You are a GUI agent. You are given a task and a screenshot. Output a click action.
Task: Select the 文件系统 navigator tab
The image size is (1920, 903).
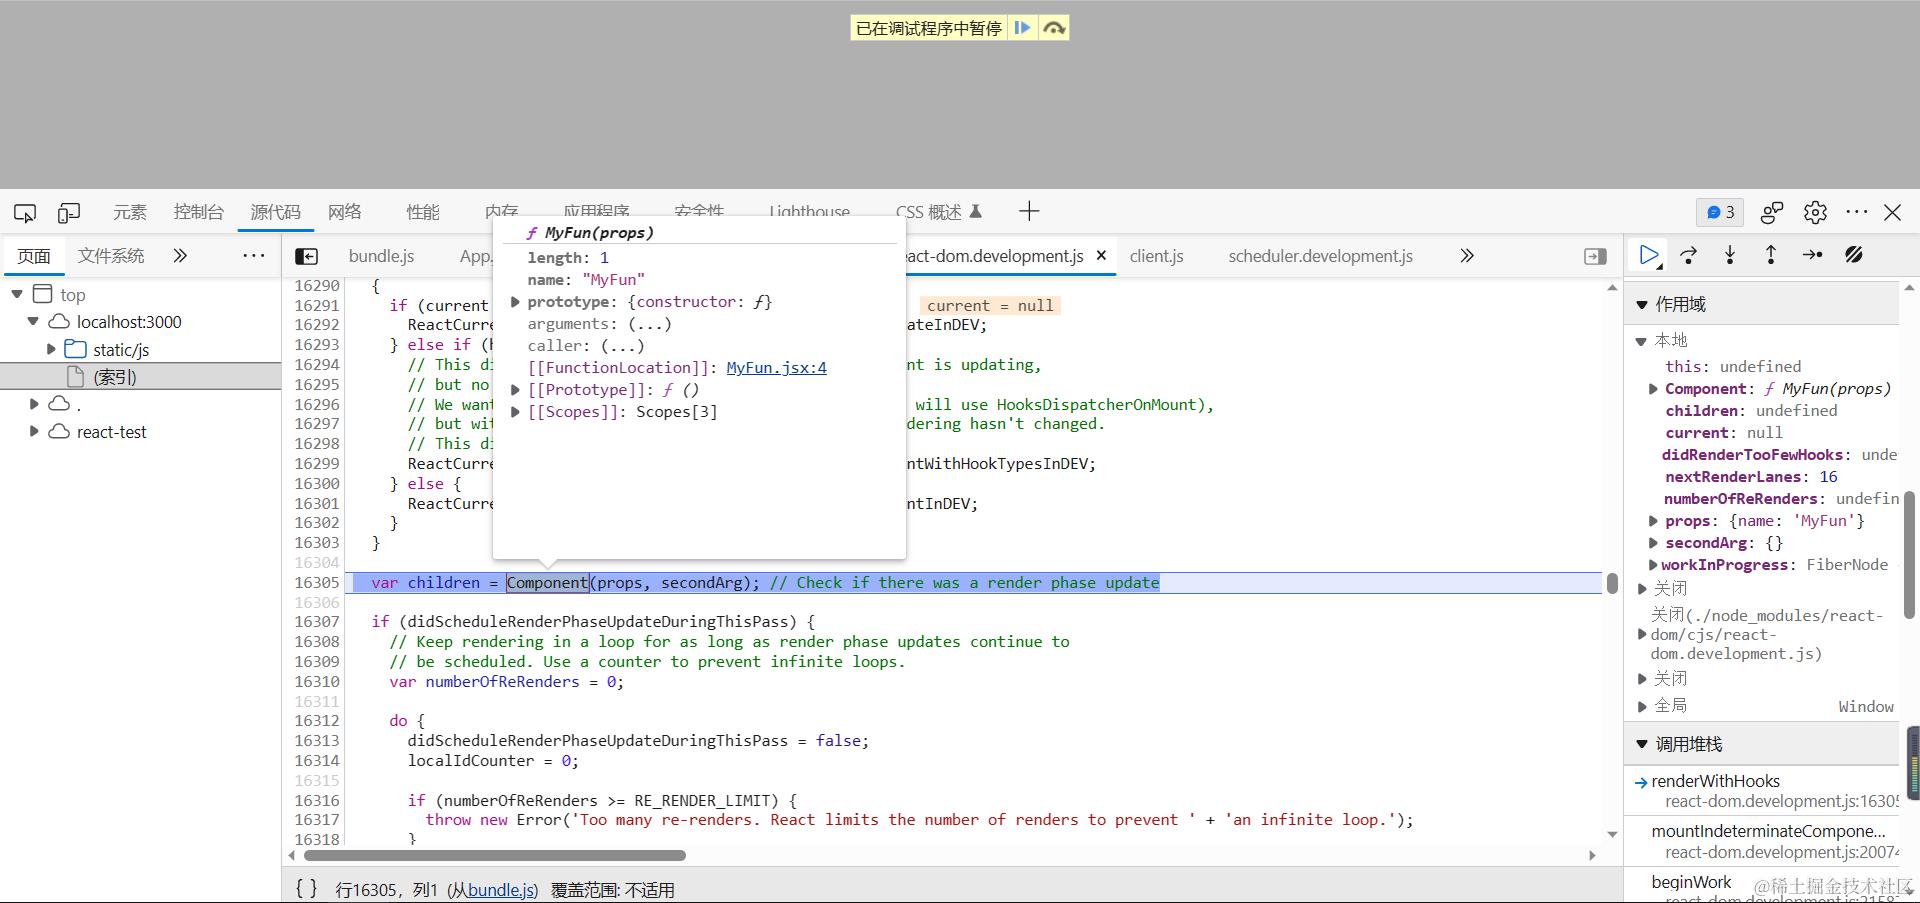[111, 256]
